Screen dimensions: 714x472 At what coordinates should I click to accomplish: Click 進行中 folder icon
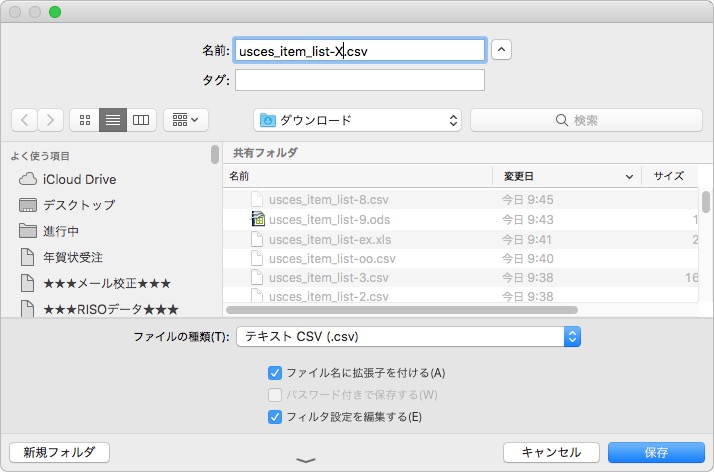click(28, 231)
